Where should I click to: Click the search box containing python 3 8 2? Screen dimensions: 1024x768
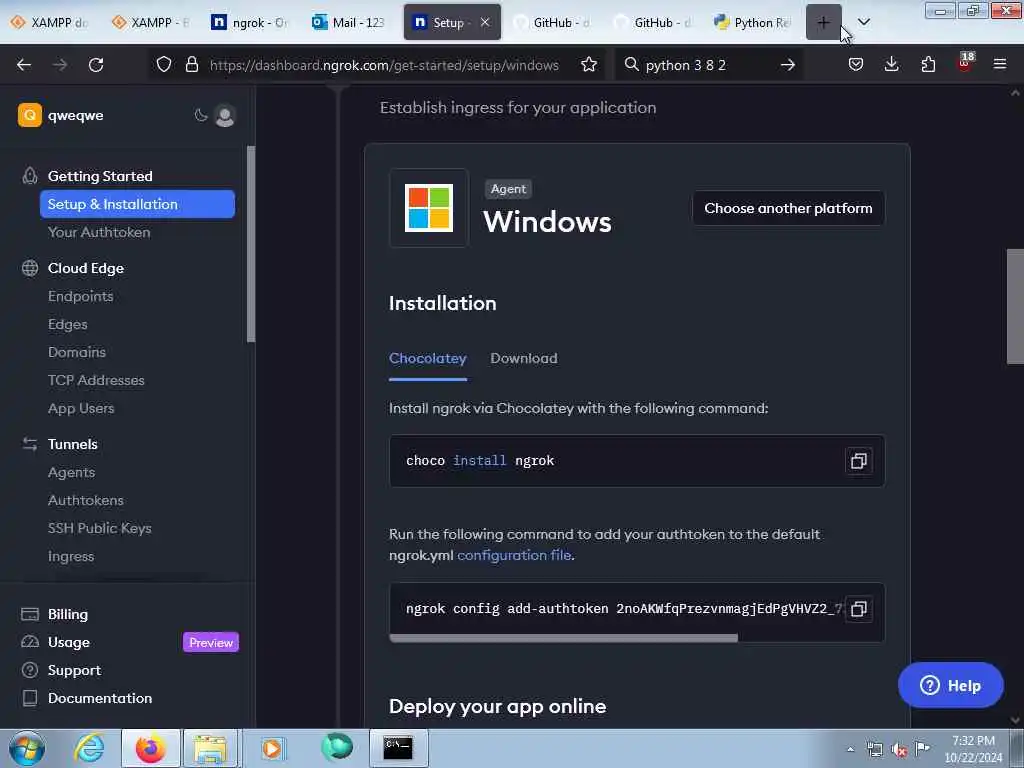709,65
